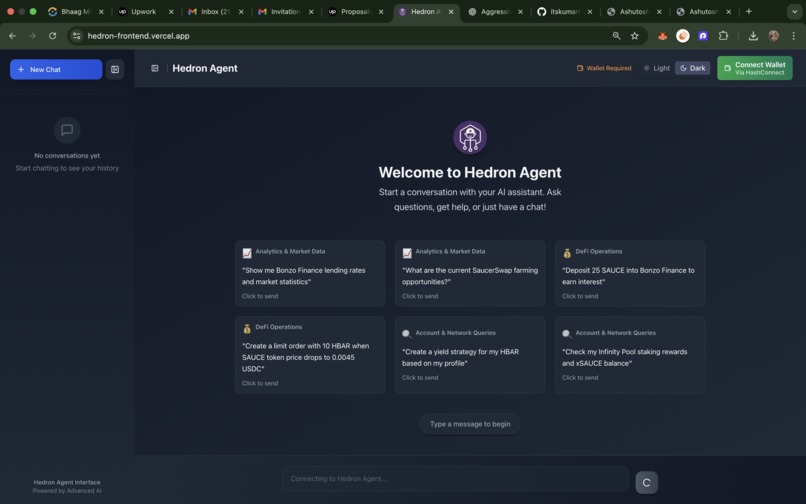806x504 pixels.
Task: Open the zoom magnifier icon in address bar
Action: [616, 36]
